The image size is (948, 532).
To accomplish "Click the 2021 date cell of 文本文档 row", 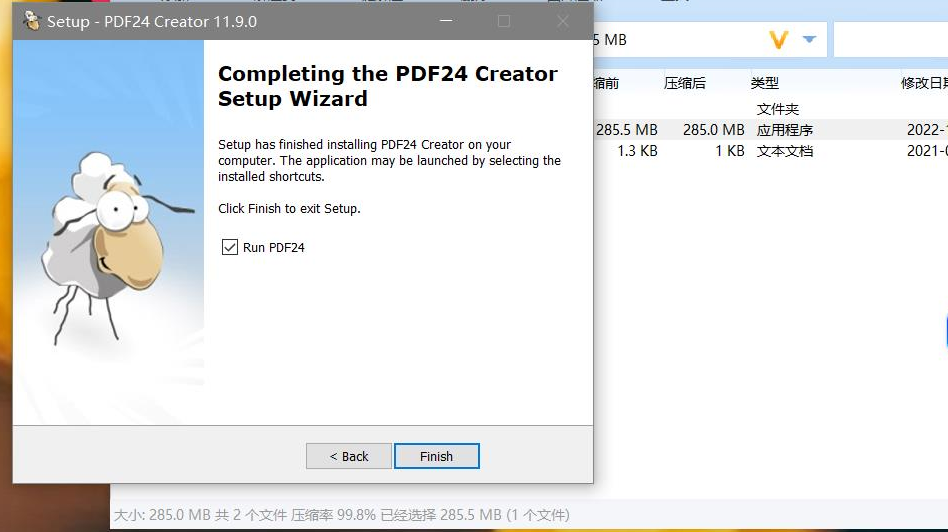I will [927, 151].
